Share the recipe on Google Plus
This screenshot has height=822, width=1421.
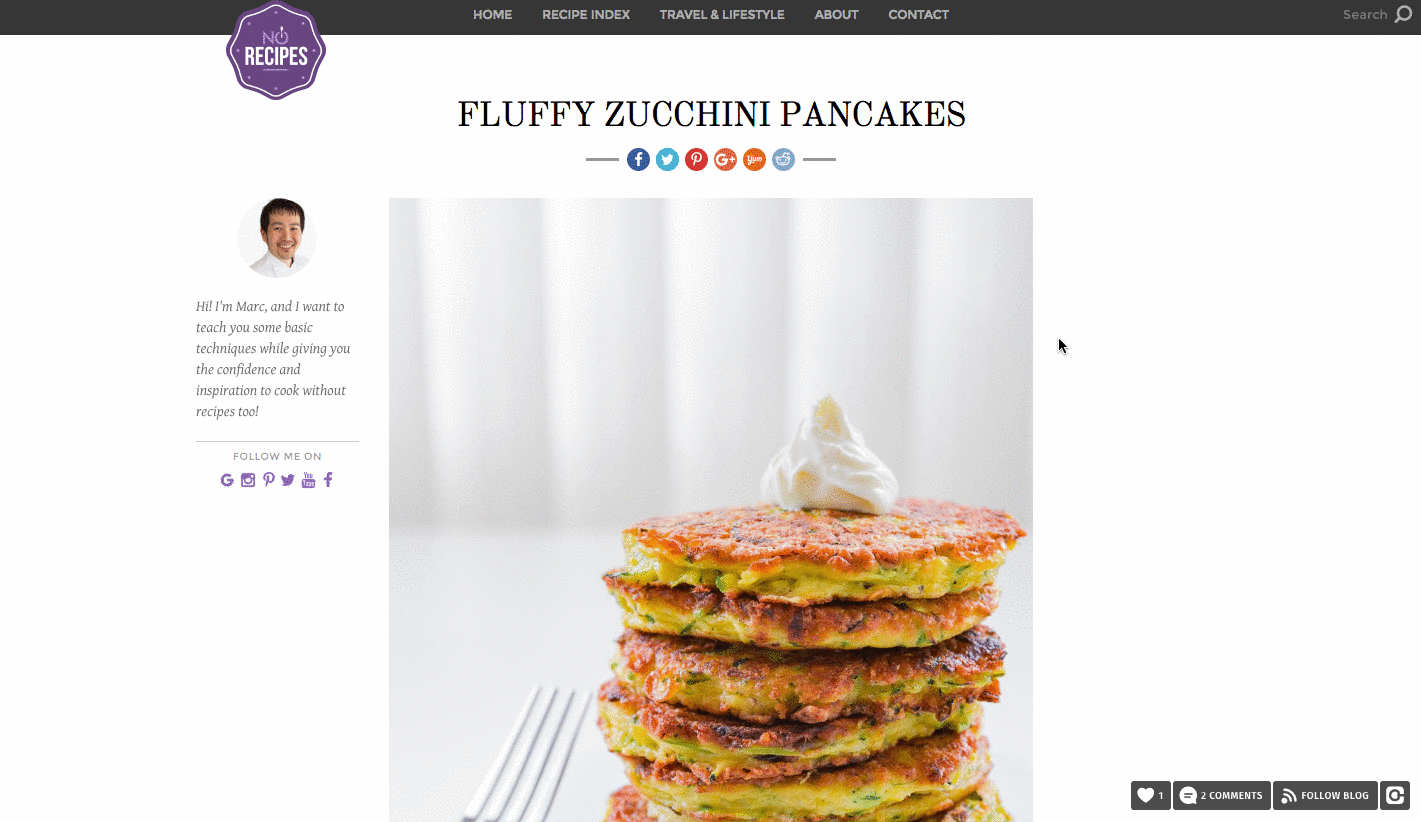[725, 159]
